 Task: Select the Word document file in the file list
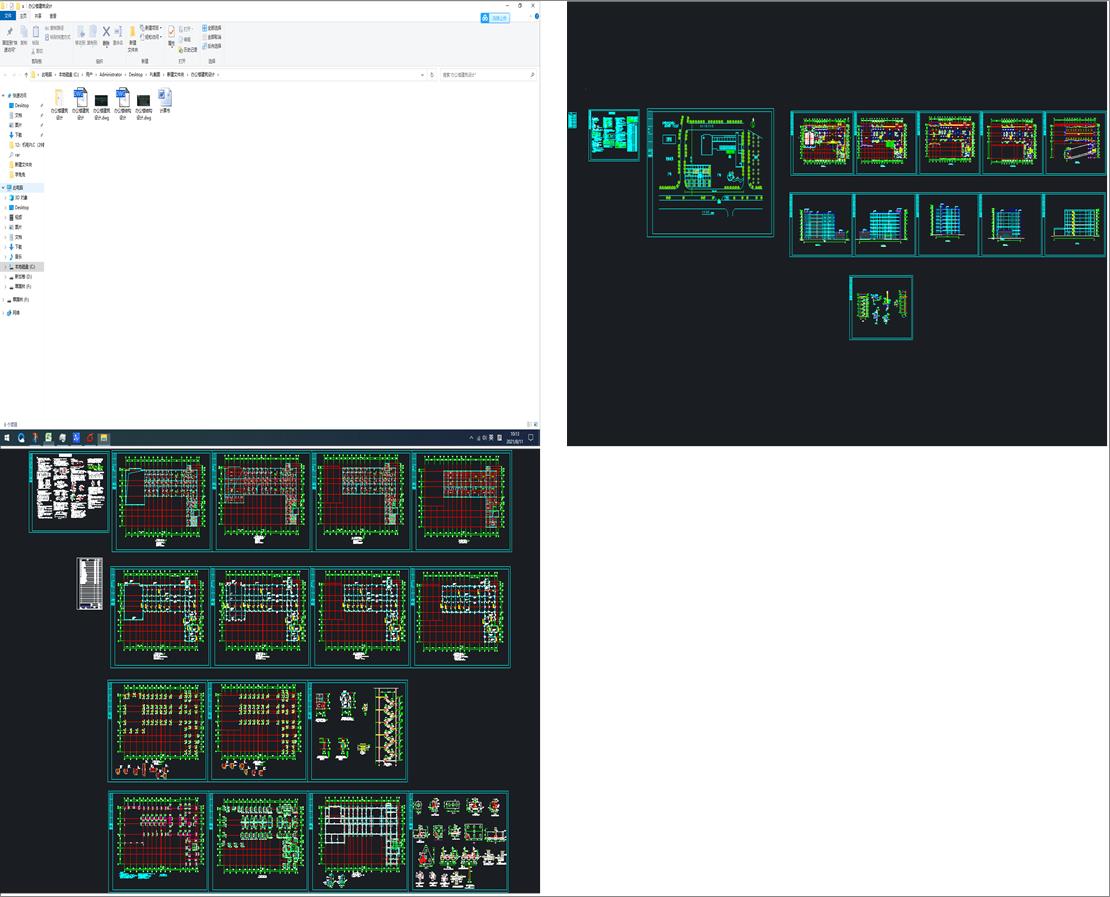[x=165, y=101]
